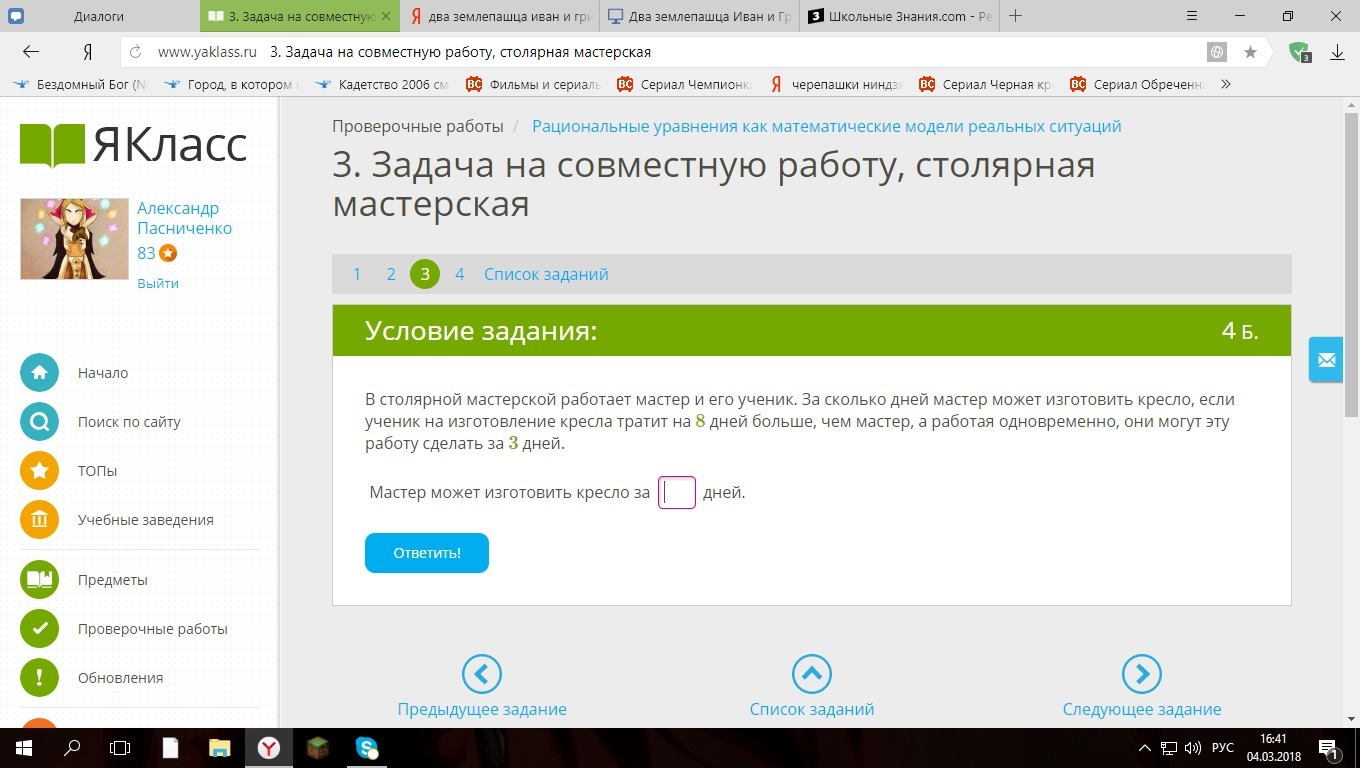
Task: Go to next task arrow icon
Action: (x=1141, y=674)
